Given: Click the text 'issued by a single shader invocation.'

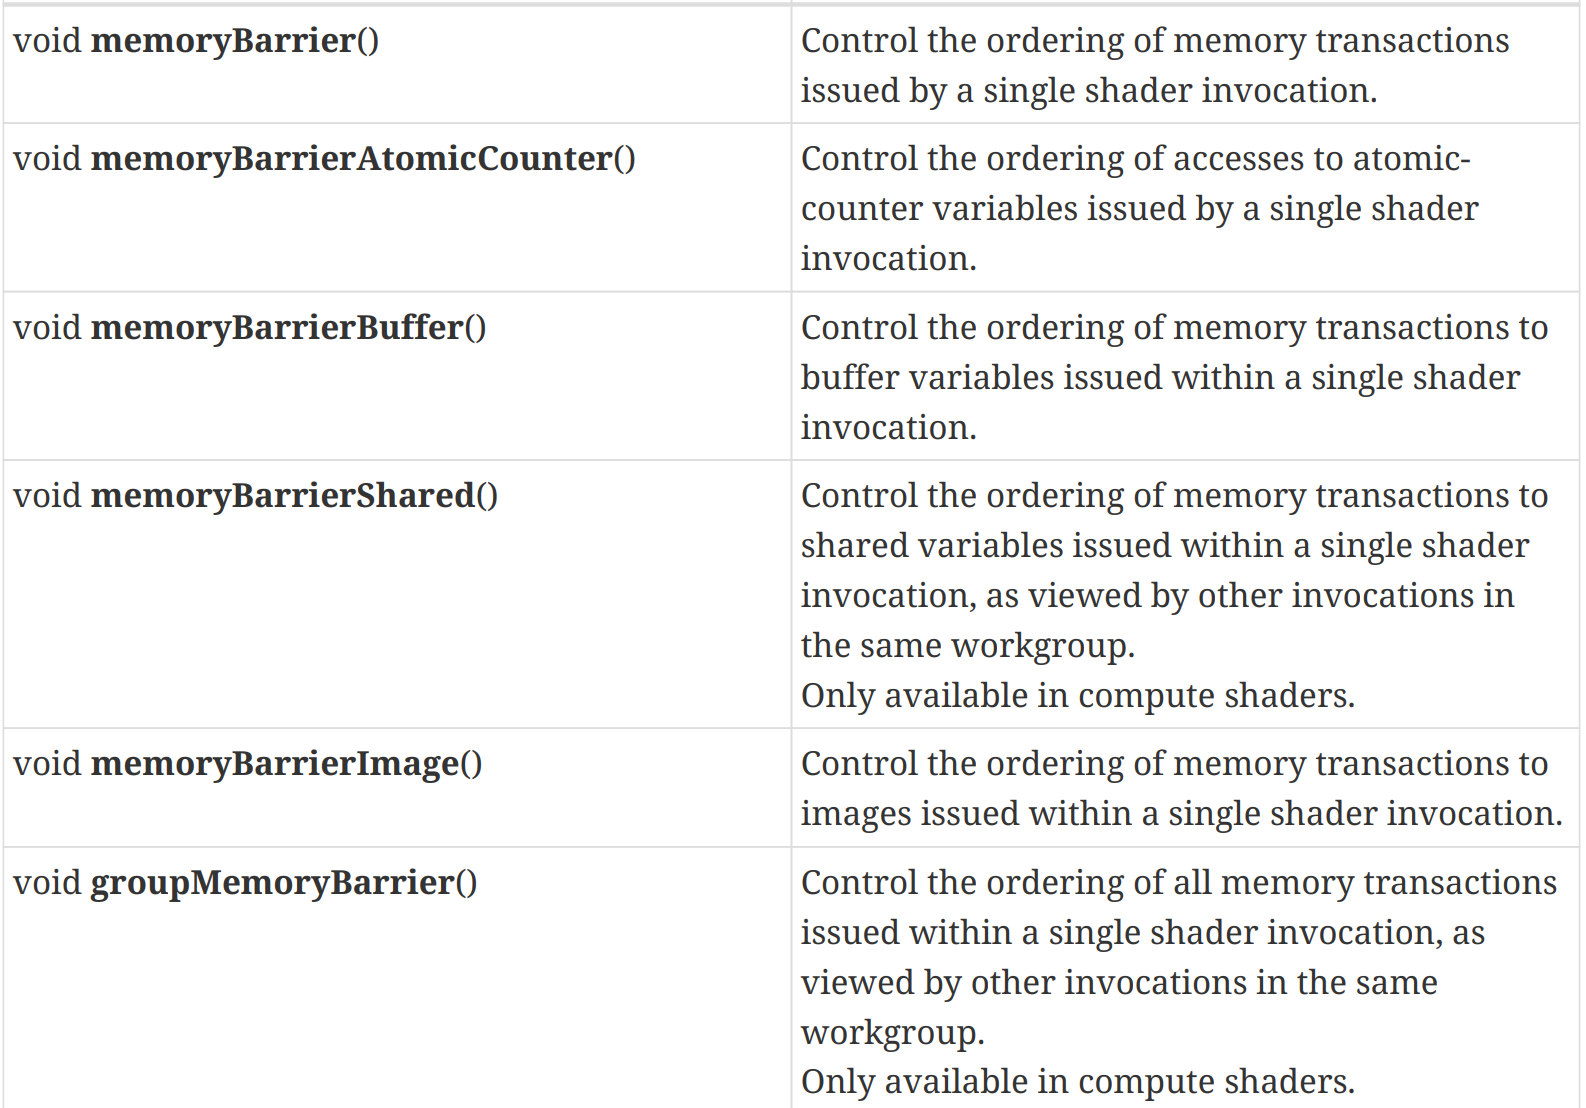Looking at the screenshot, I should point(1088,91).
